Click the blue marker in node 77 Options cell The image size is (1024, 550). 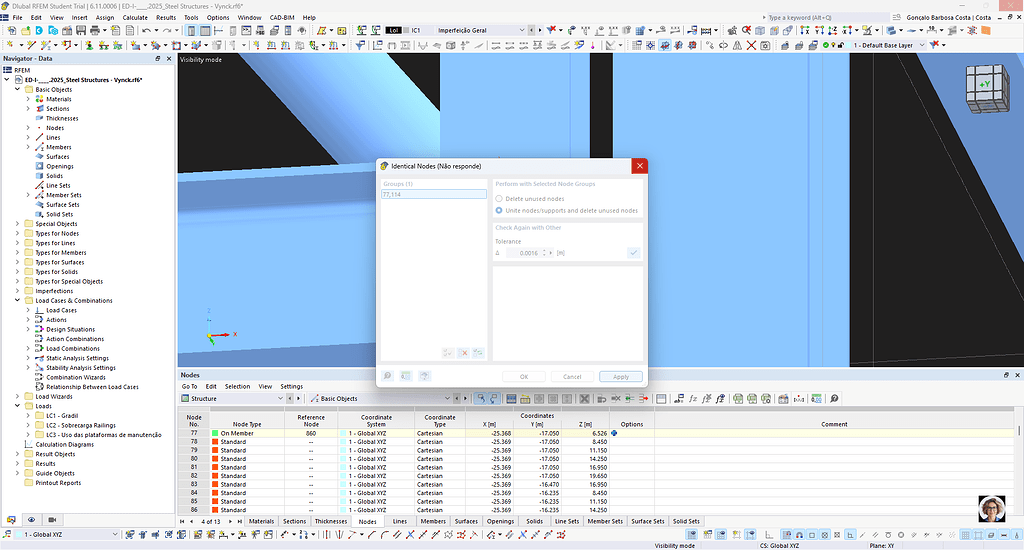[614, 433]
